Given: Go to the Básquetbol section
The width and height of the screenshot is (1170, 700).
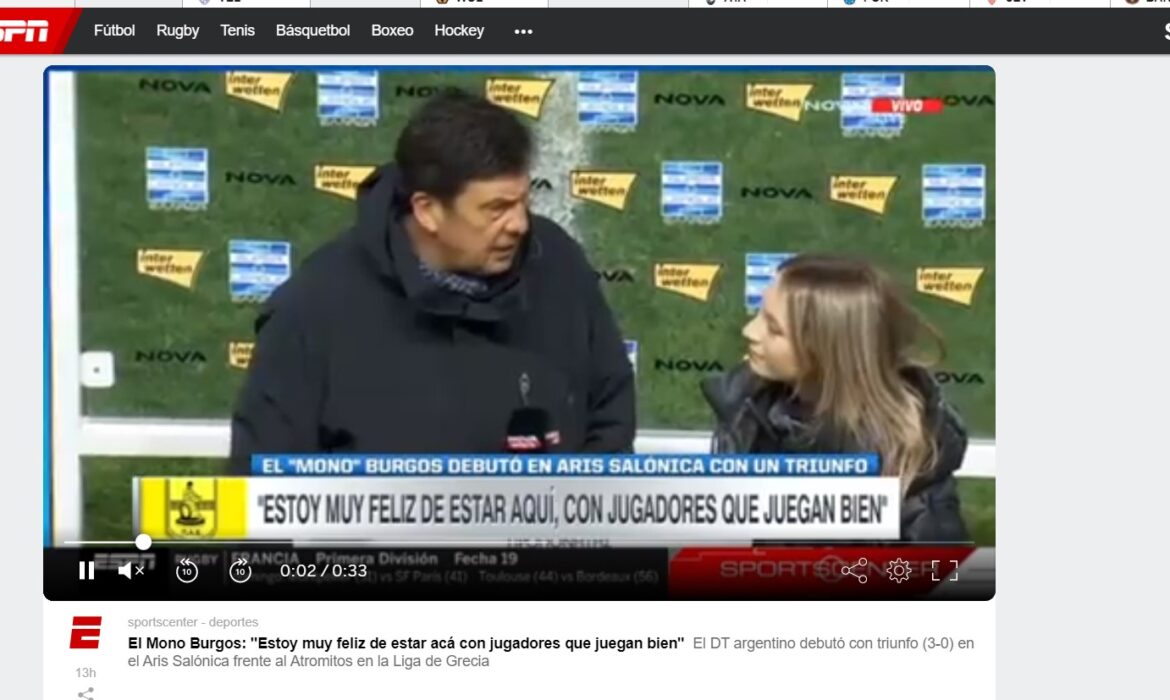Looking at the screenshot, I should (312, 31).
